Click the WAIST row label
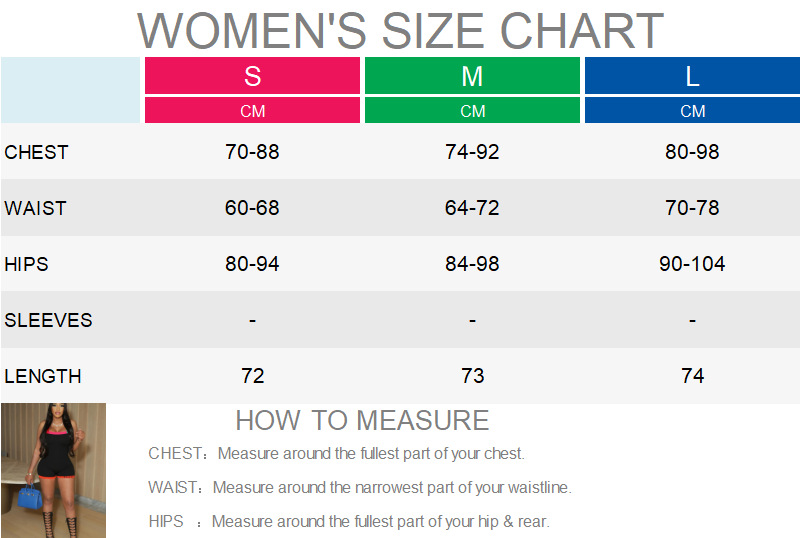Screen dimensions: 800x538 click(x=35, y=208)
